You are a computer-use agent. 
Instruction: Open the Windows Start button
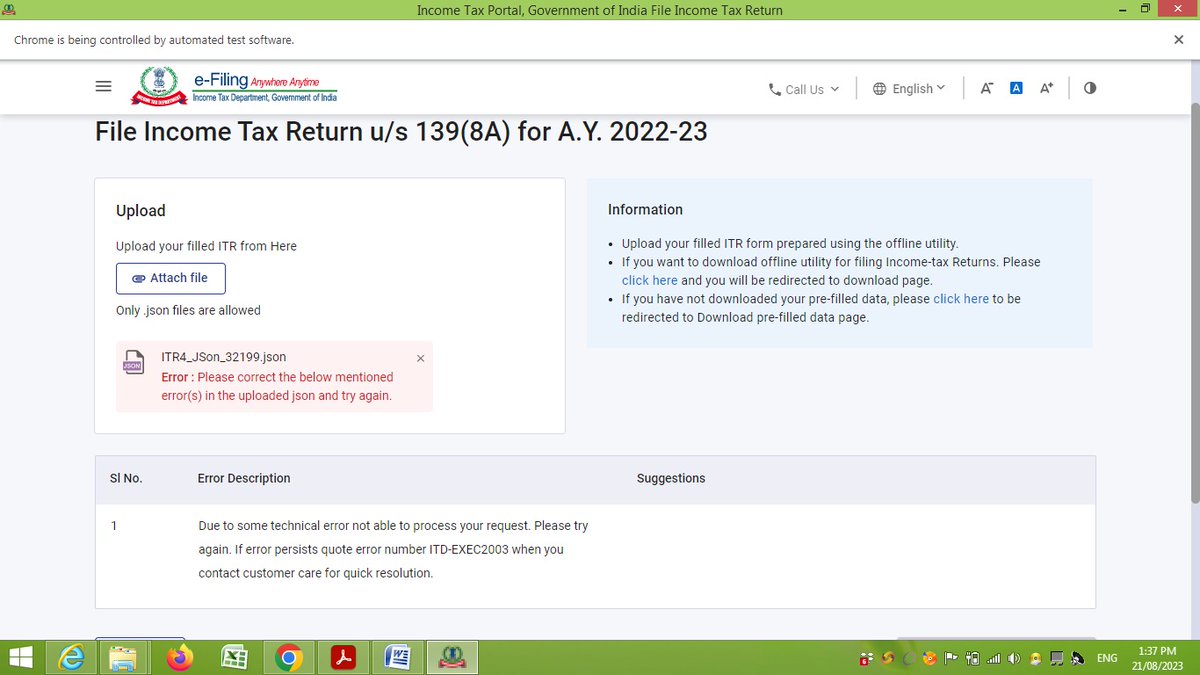(x=21, y=657)
